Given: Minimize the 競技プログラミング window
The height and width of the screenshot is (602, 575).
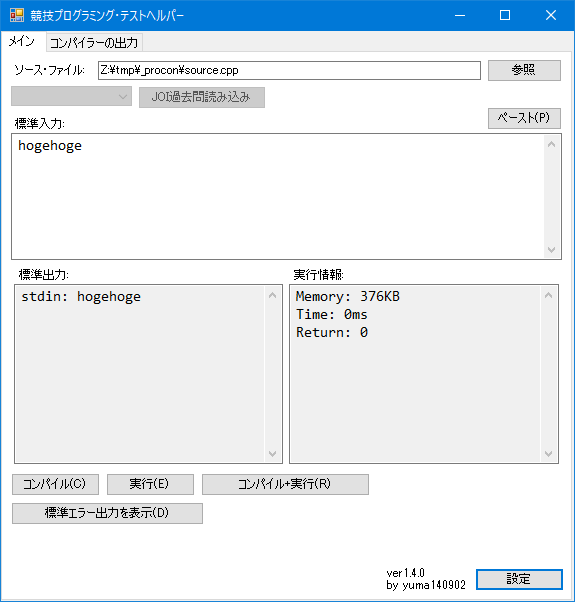Looking at the screenshot, I should click(x=460, y=15).
